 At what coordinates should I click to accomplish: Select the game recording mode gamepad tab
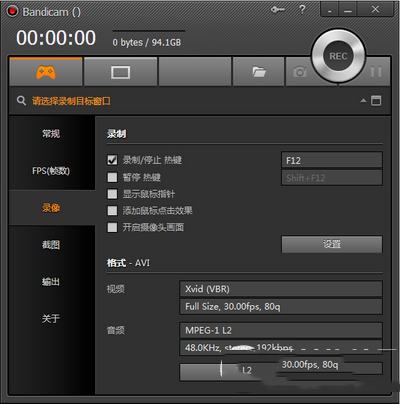click(46, 72)
